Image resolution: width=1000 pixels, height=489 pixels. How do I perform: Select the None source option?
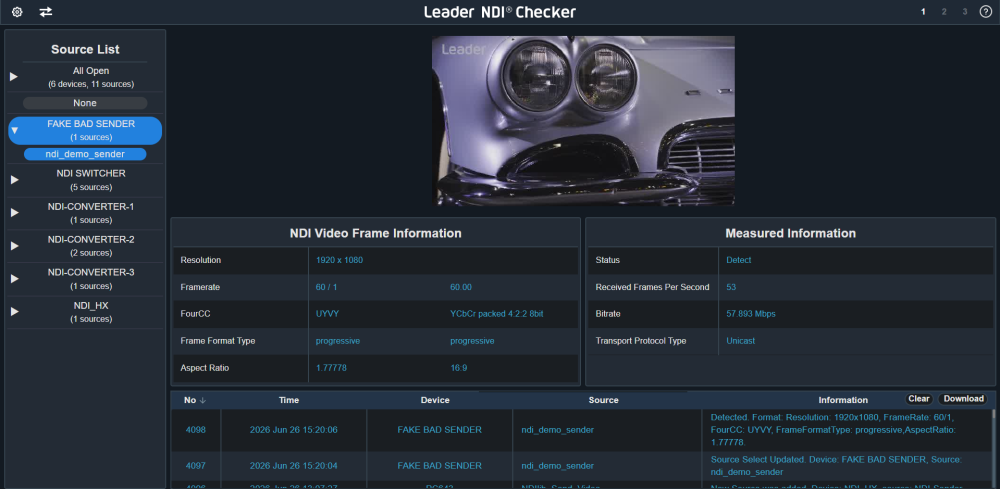click(x=85, y=103)
